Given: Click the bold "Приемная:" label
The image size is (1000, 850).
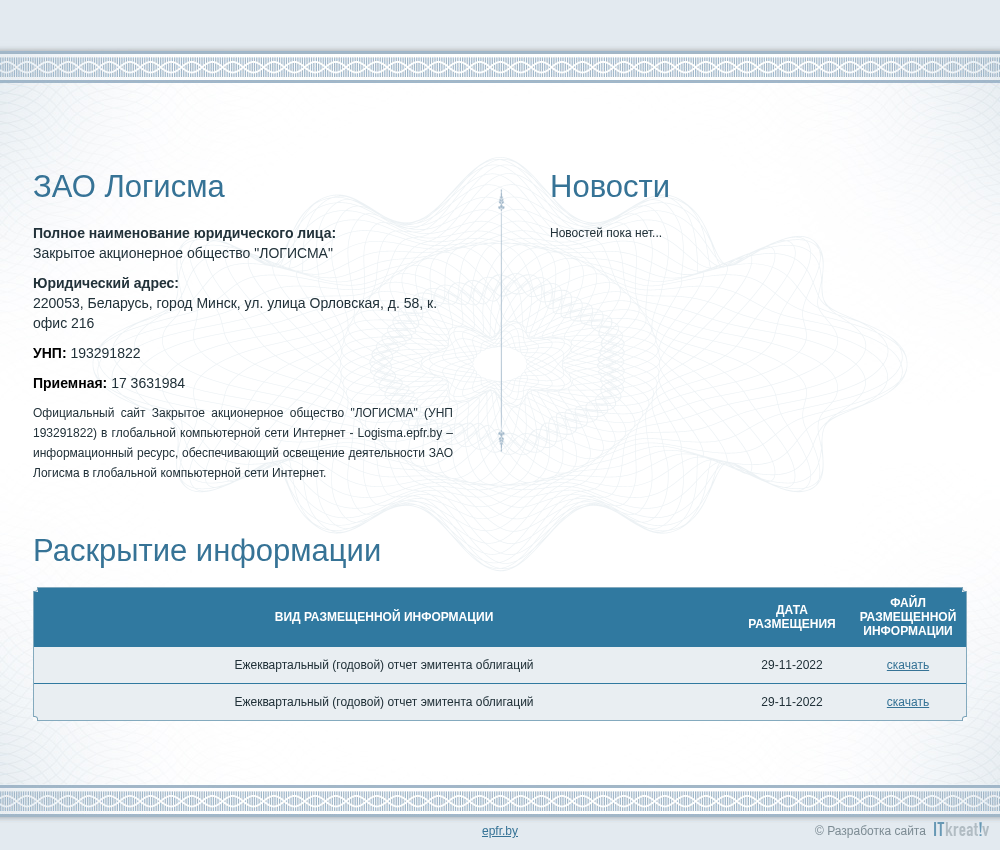Looking at the screenshot, I should tap(70, 383).
